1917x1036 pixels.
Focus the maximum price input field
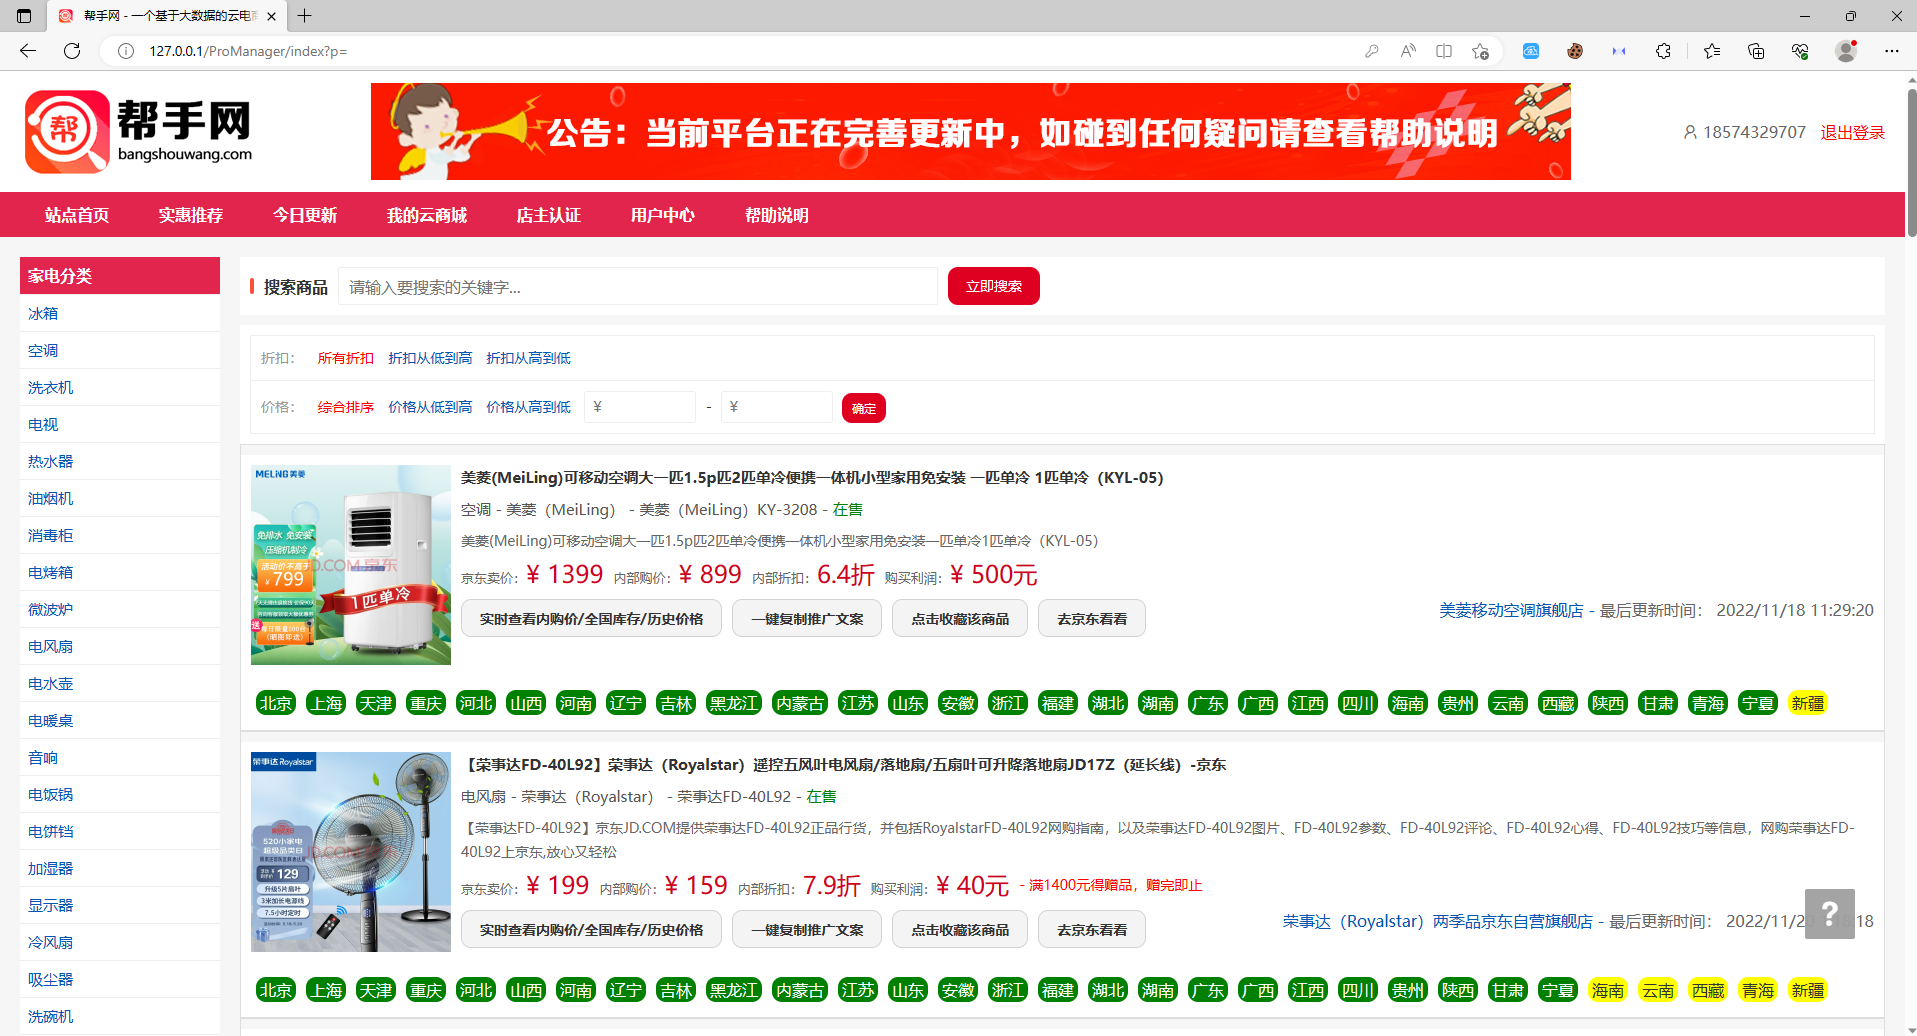(x=777, y=407)
